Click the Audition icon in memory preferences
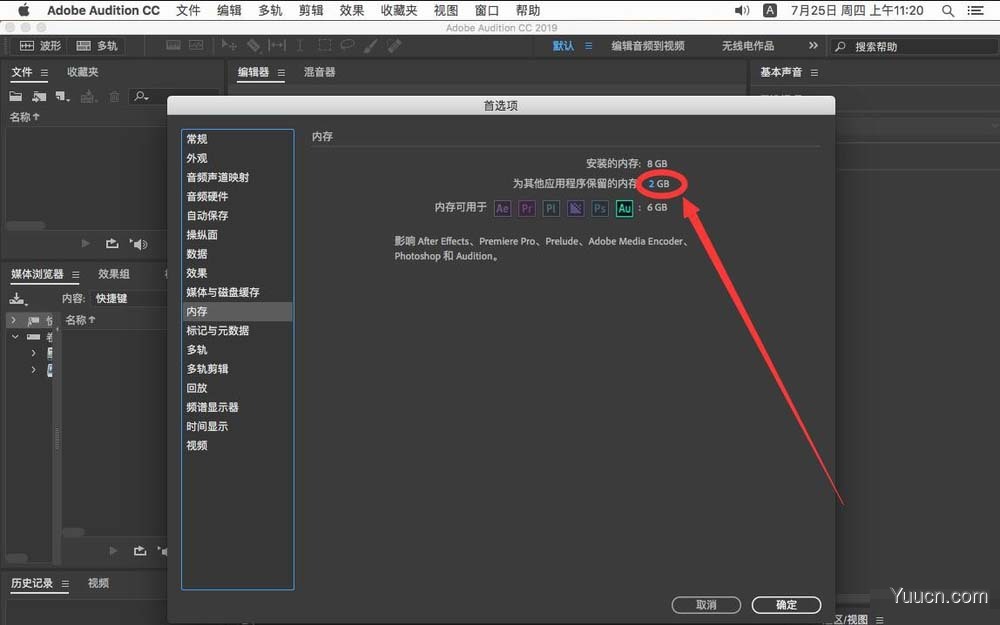Viewport: 1000px width, 625px height. (x=624, y=208)
